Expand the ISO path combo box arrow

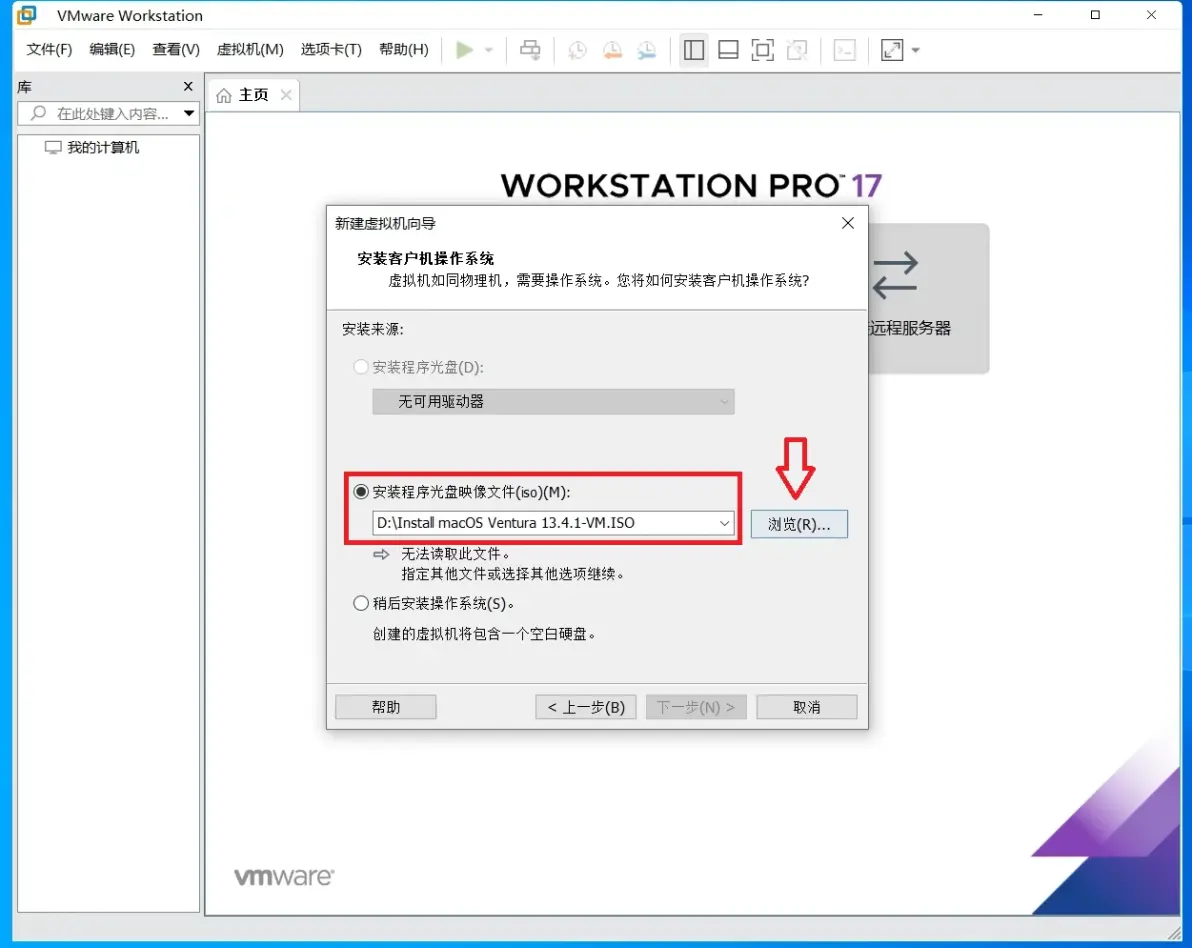(724, 523)
